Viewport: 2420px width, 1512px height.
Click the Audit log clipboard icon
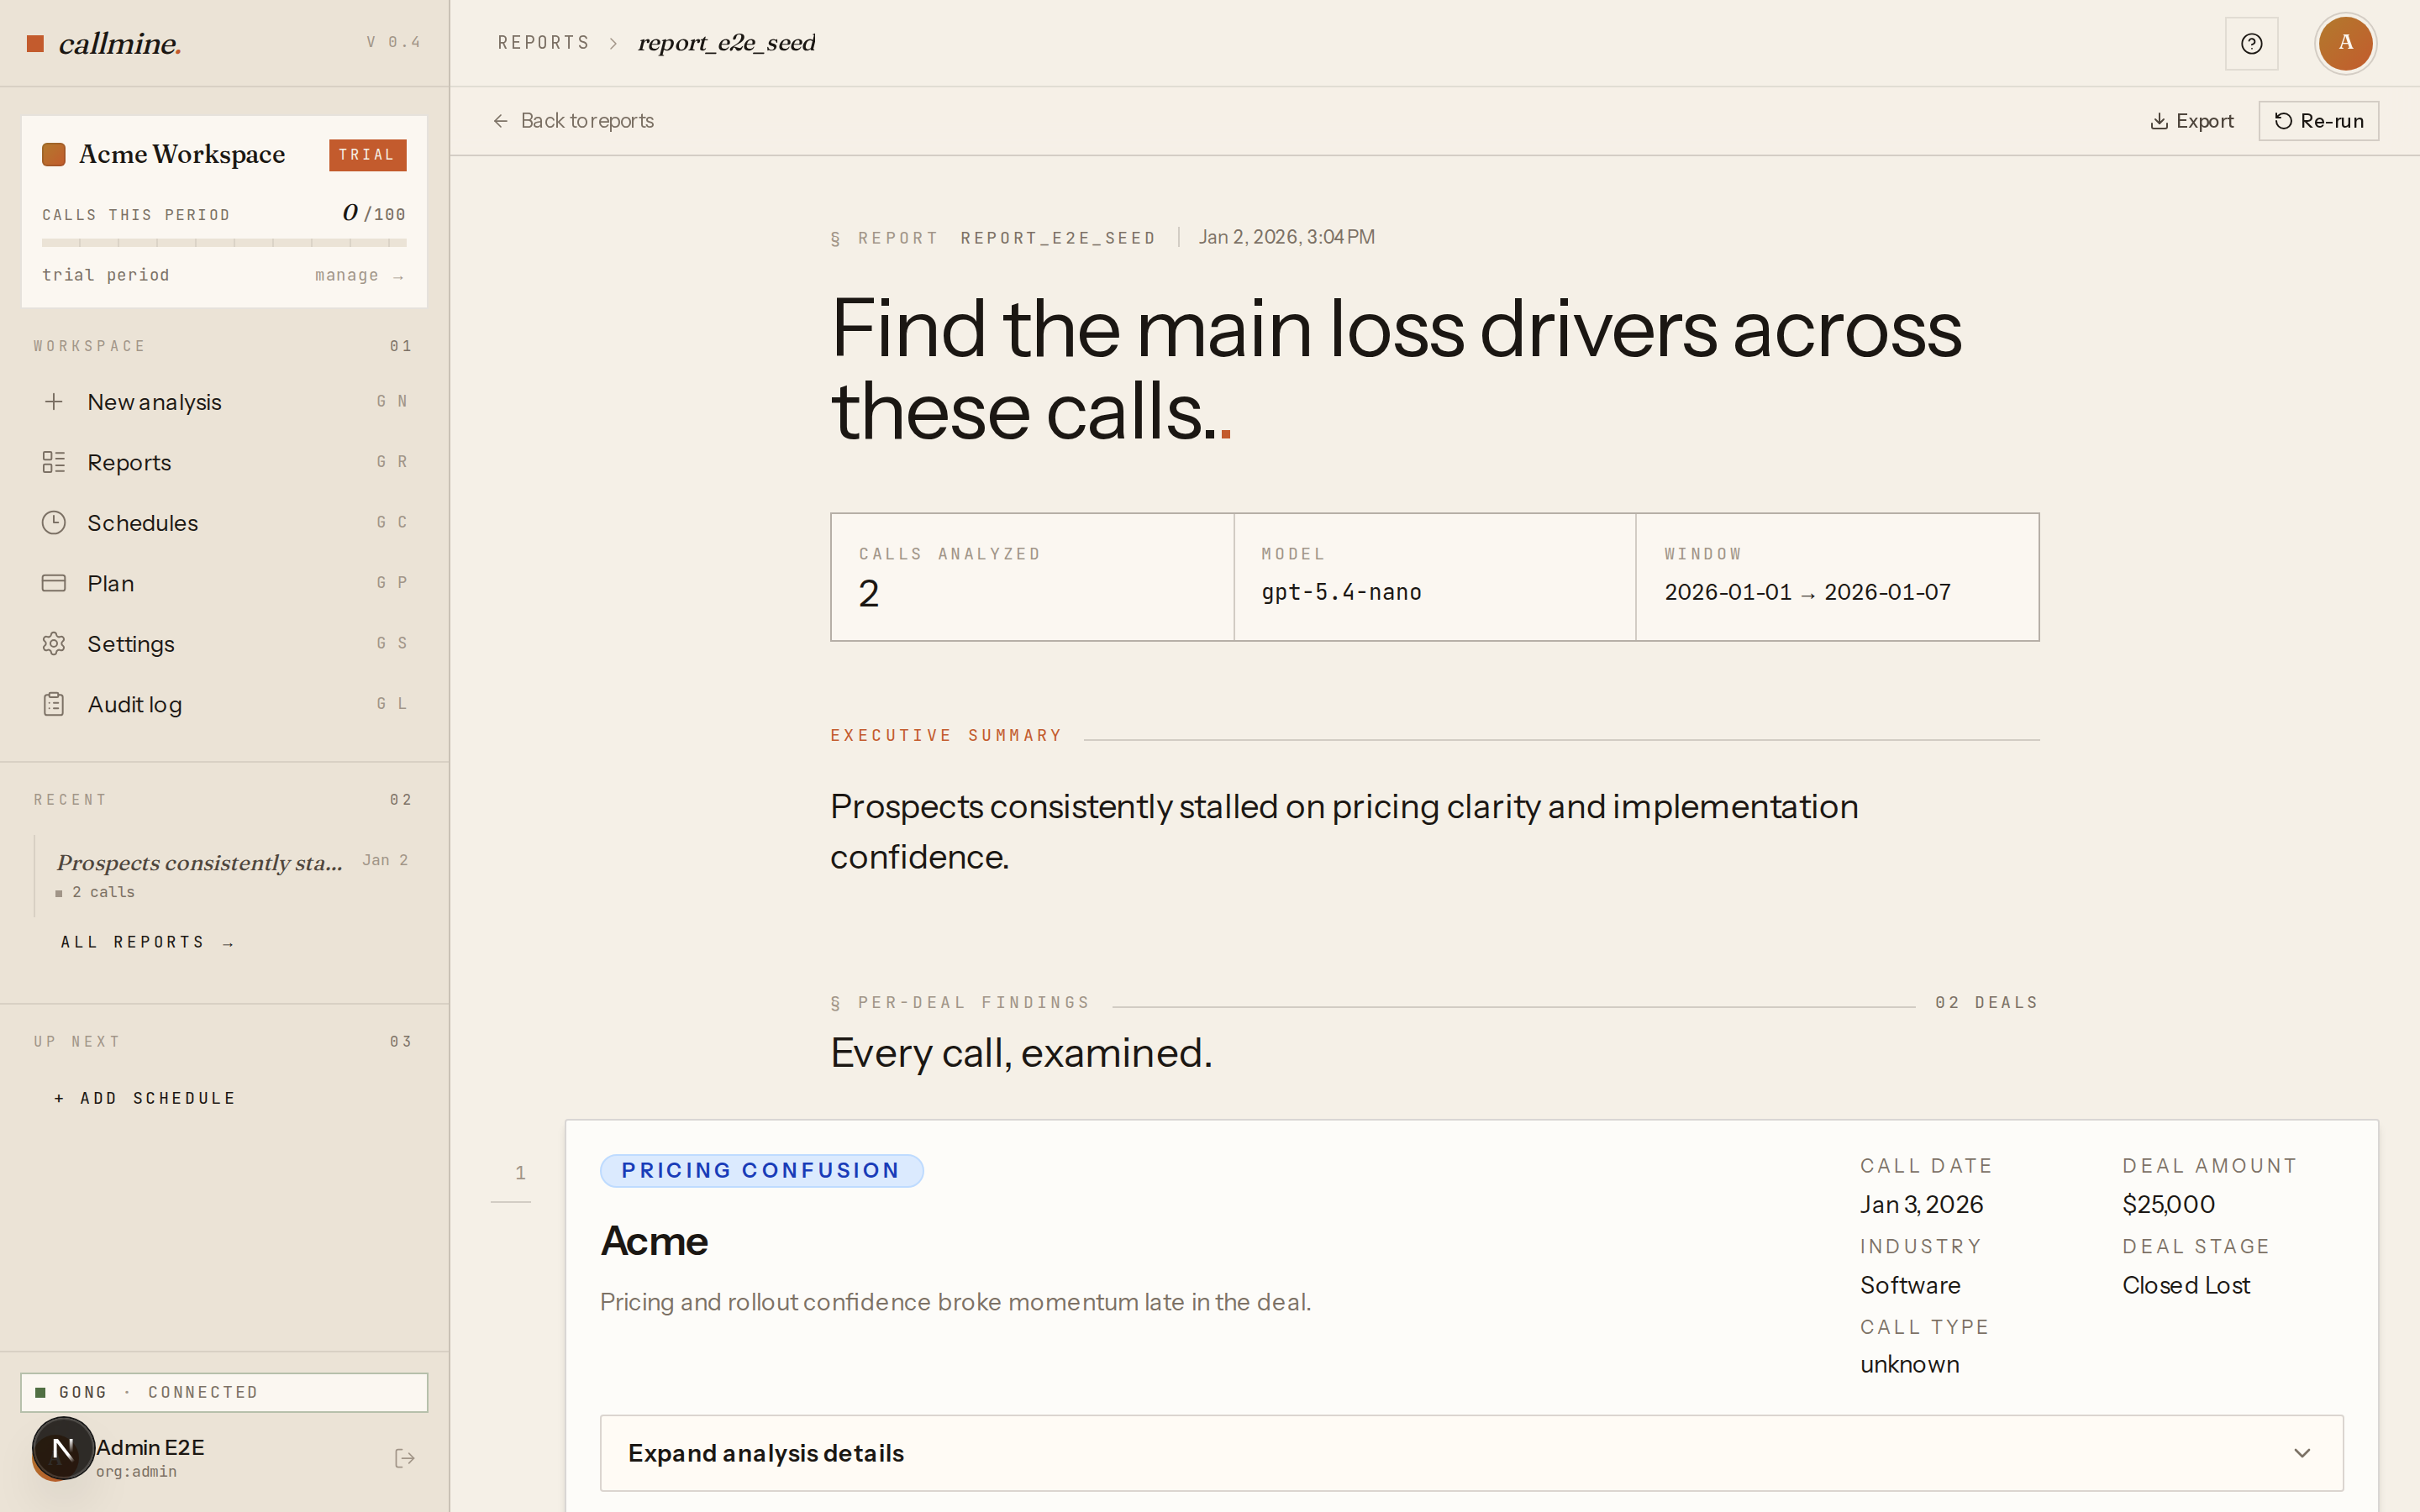click(x=54, y=704)
